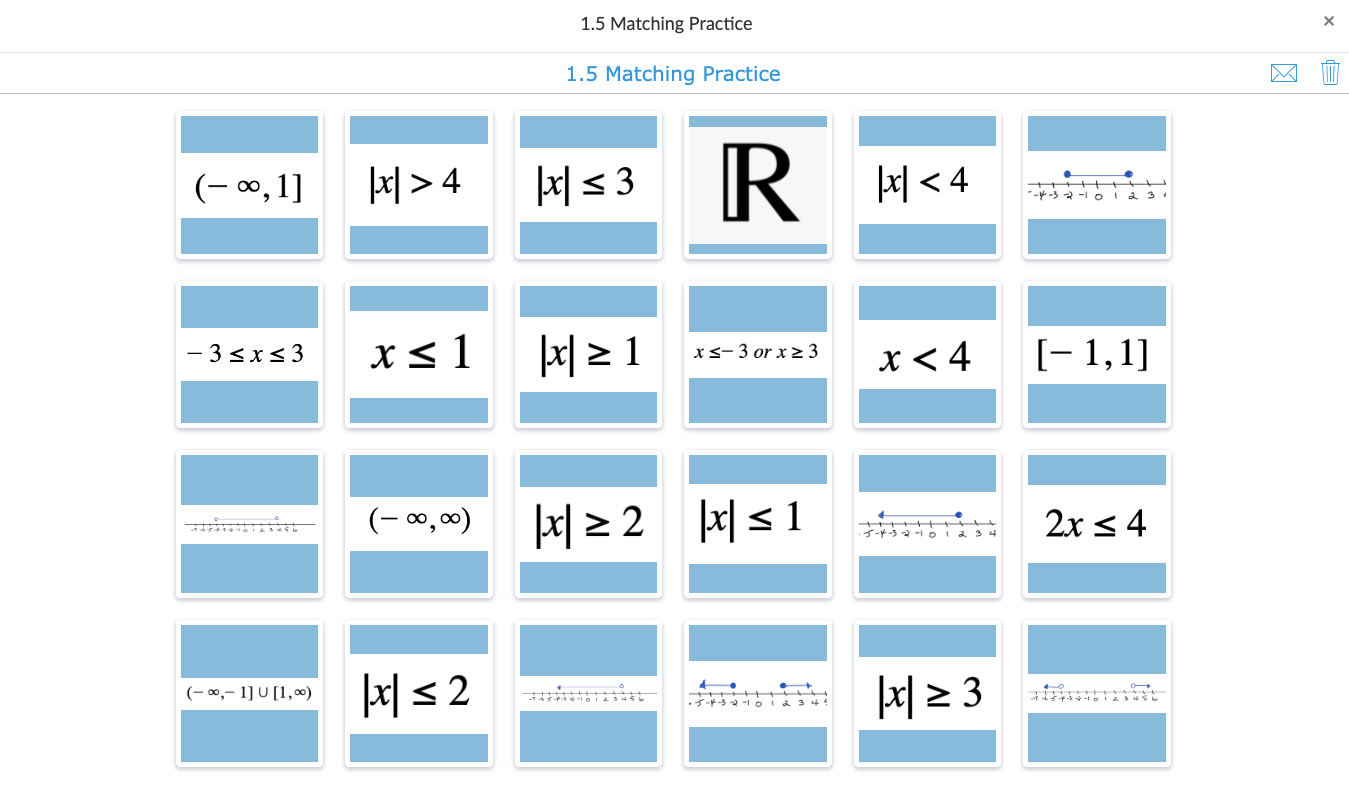Click the [−1, 1] interval card
Image resolution: width=1349 pixels, height=803 pixels.
(x=1096, y=354)
